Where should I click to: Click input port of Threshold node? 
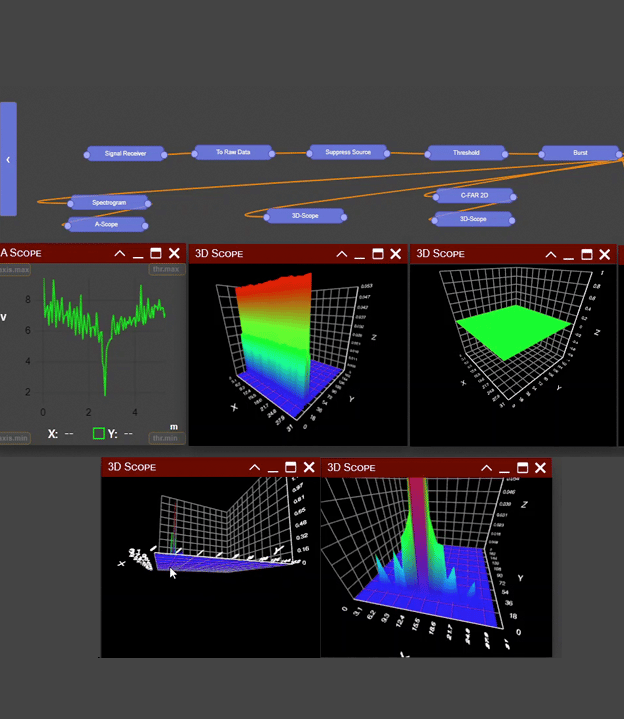click(x=428, y=155)
